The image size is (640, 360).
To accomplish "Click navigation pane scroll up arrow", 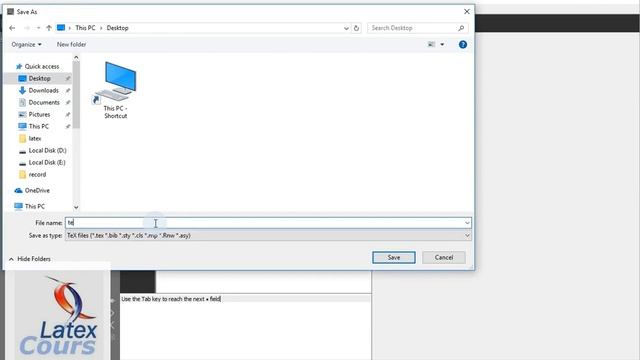I will (76, 58).
